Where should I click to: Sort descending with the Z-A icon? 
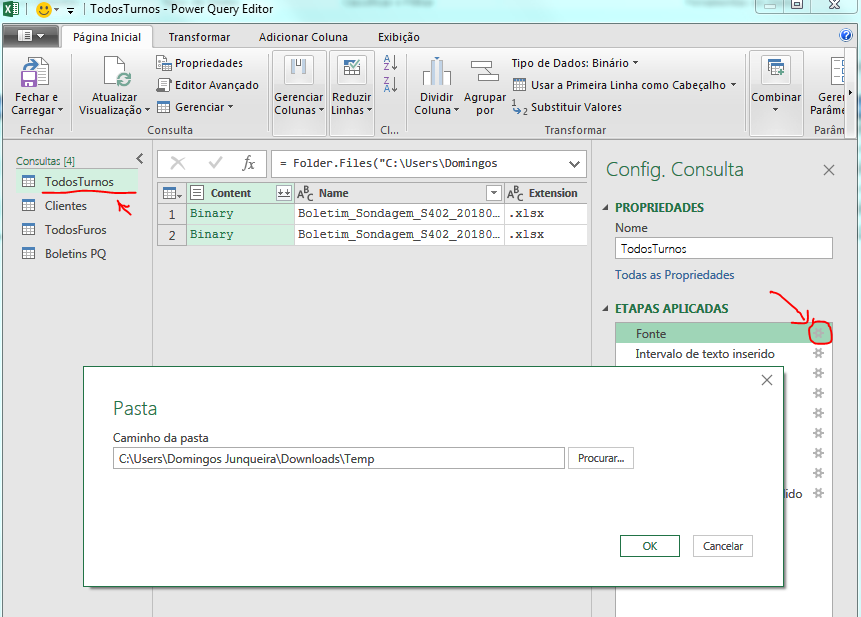pyautogui.click(x=390, y=84)
